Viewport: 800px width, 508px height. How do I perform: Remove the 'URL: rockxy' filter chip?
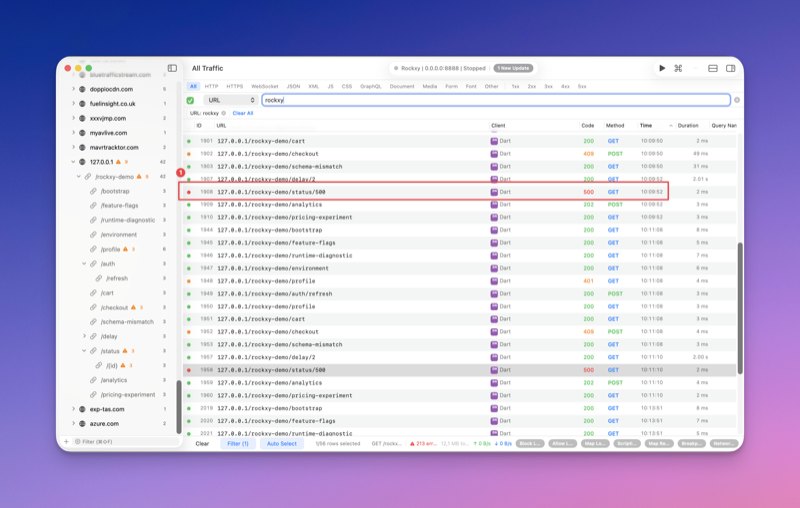pyautogui.click(x=223, y=113)
